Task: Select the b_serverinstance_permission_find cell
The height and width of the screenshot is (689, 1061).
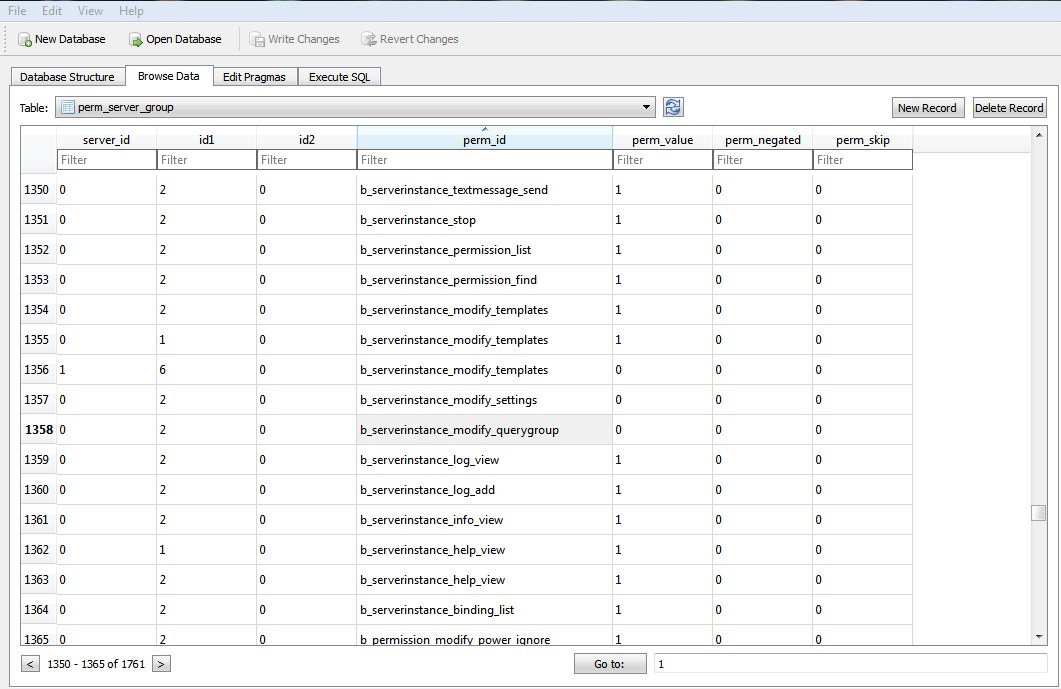Action: (484, 280)
